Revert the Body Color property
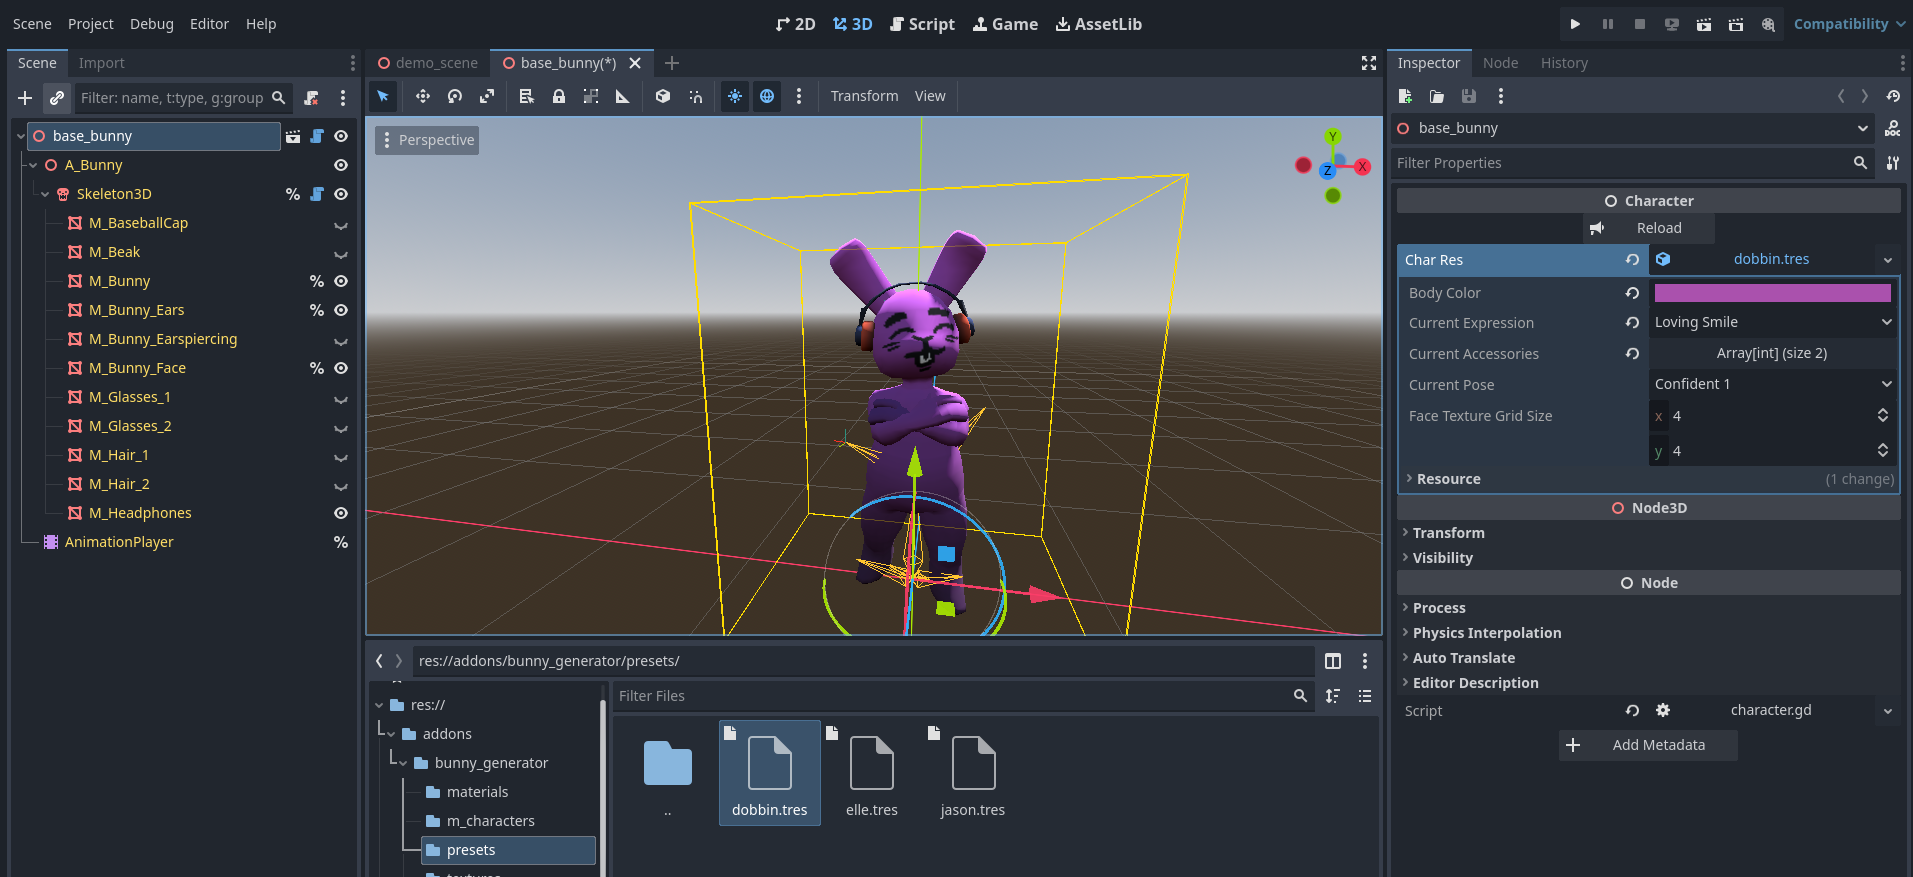The width and height of the screenshot is (1913, 877). click(x=1632, y=293)
